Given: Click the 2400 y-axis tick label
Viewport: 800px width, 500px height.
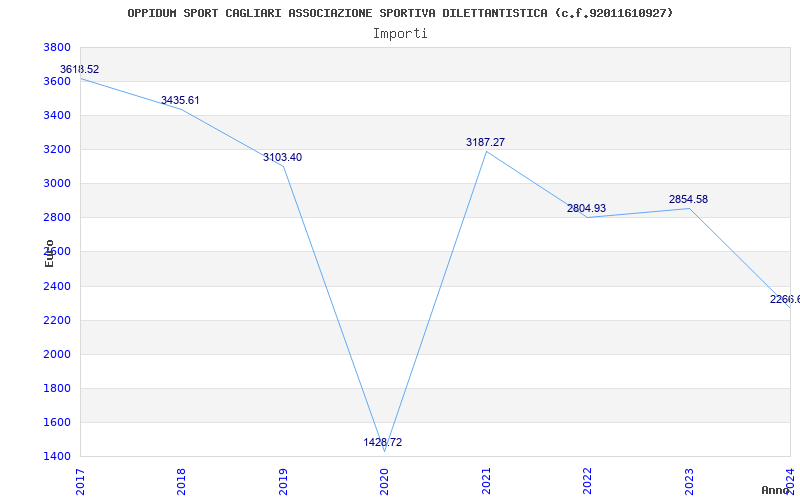Looking at the screenshot, I should coord(56,286).
